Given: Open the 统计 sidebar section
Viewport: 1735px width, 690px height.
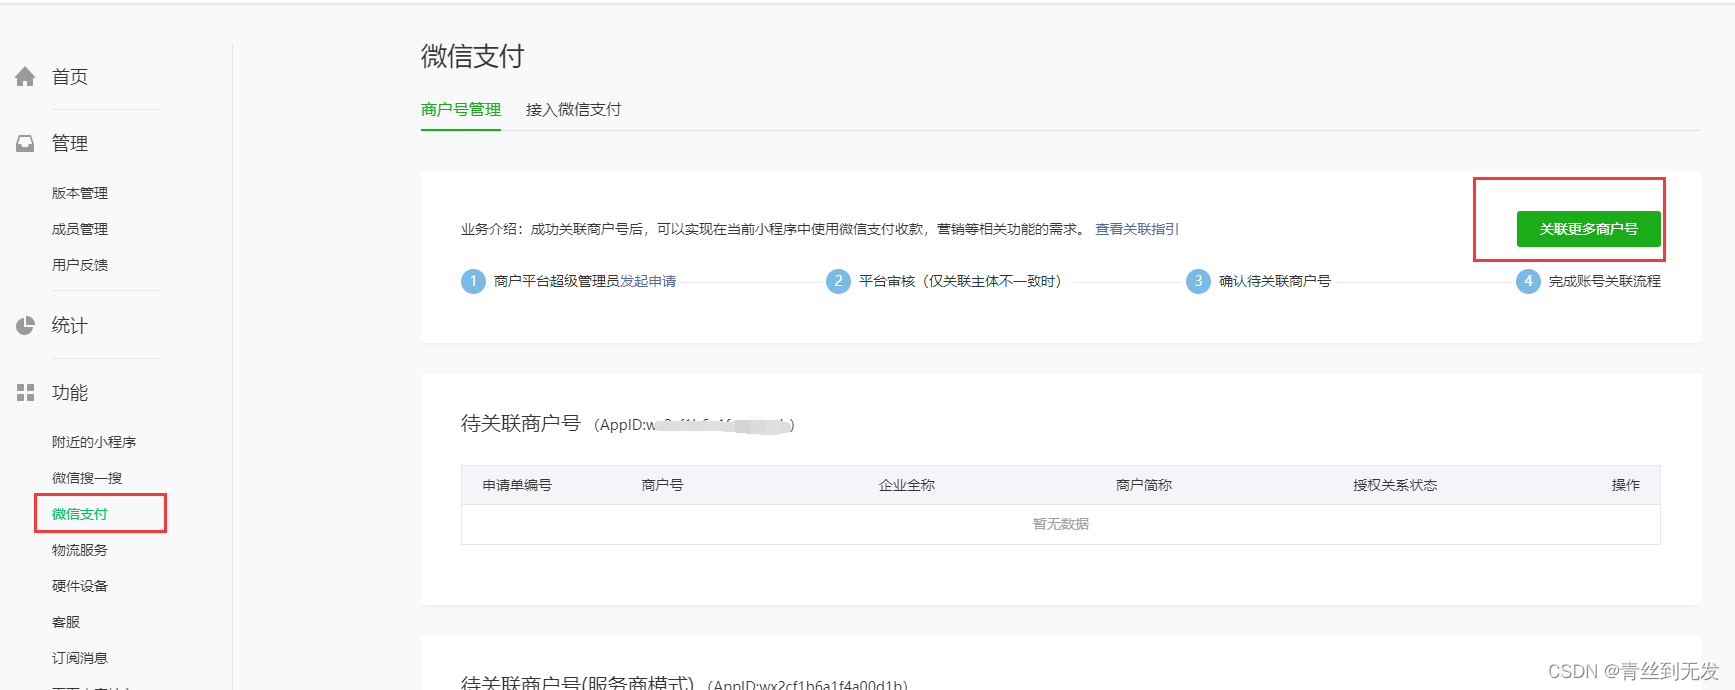Looking at the screenshot, I should point(70,326).
